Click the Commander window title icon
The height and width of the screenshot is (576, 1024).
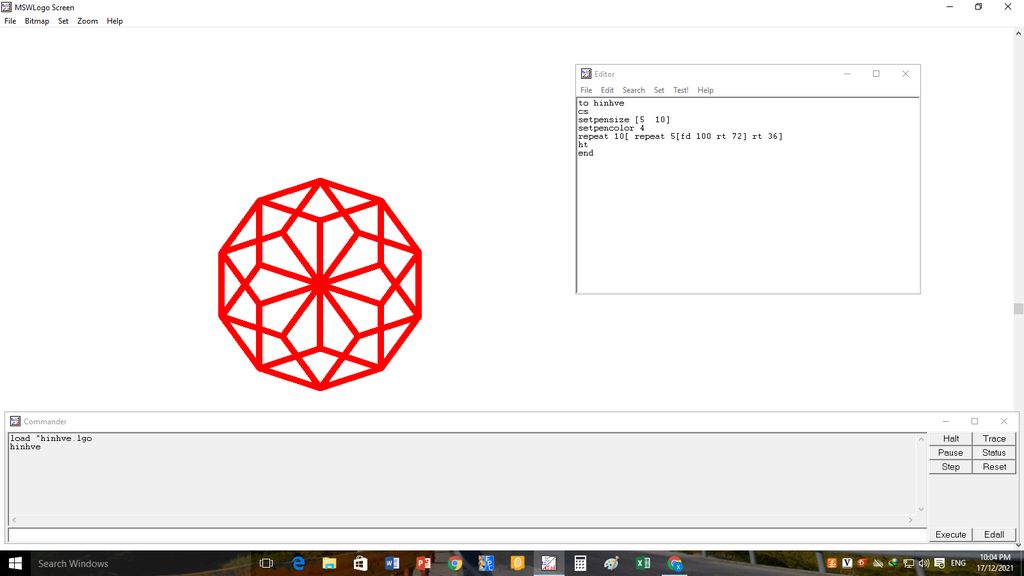click(x=15, y=421)
